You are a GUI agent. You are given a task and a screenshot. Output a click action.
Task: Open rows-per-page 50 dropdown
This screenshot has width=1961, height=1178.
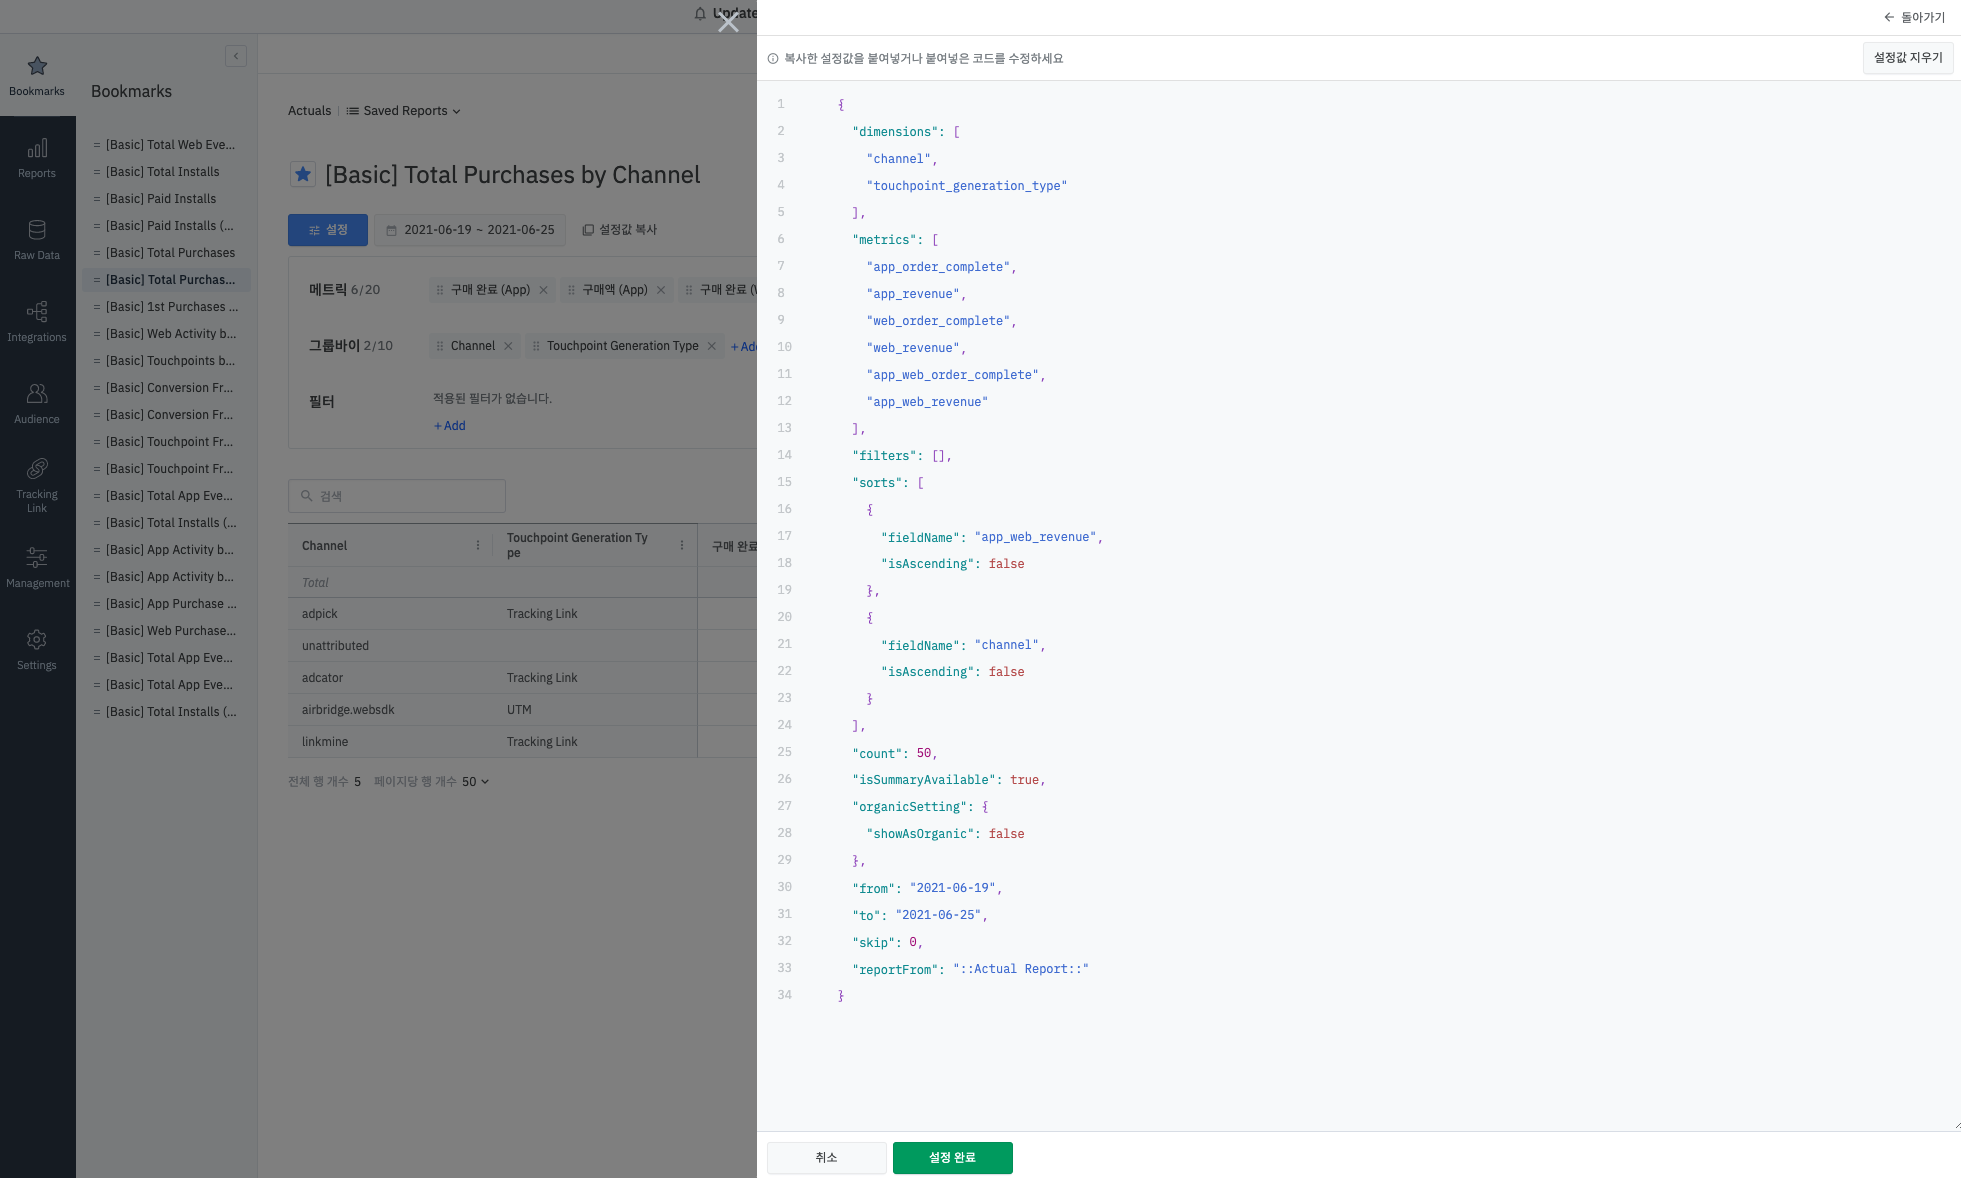click(476, 782)
